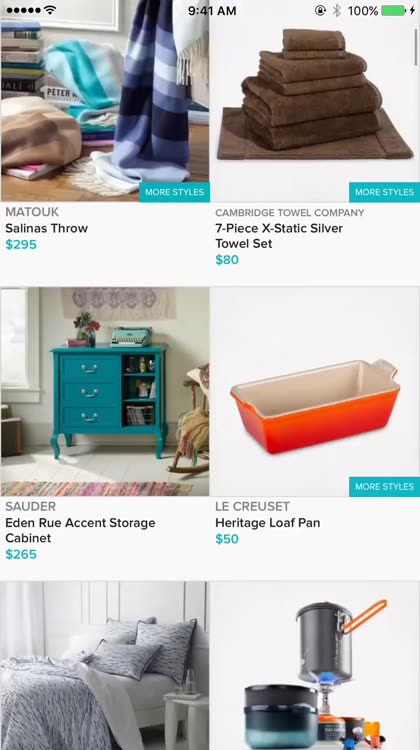Open the Salinas Throw product image
This screenshot has height=750, width=420.
pyautogui.click(x=105, y=101)
